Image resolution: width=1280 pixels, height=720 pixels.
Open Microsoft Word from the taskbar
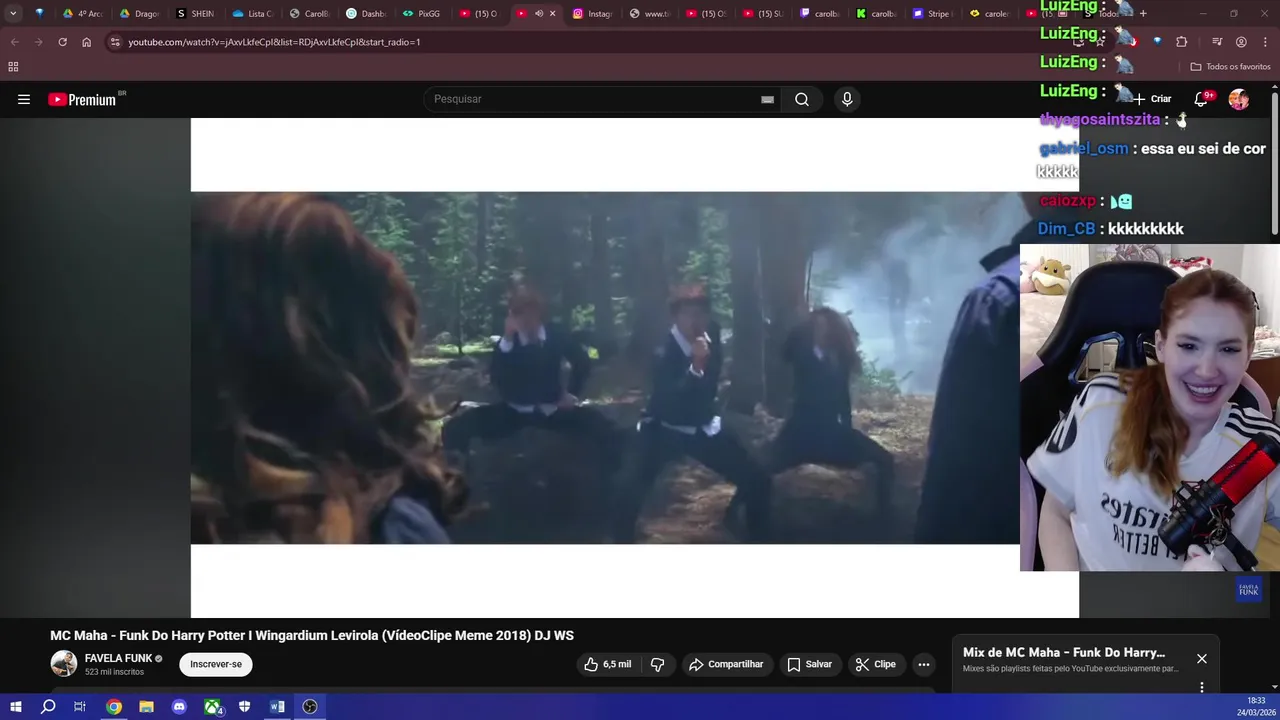[277, 707]
